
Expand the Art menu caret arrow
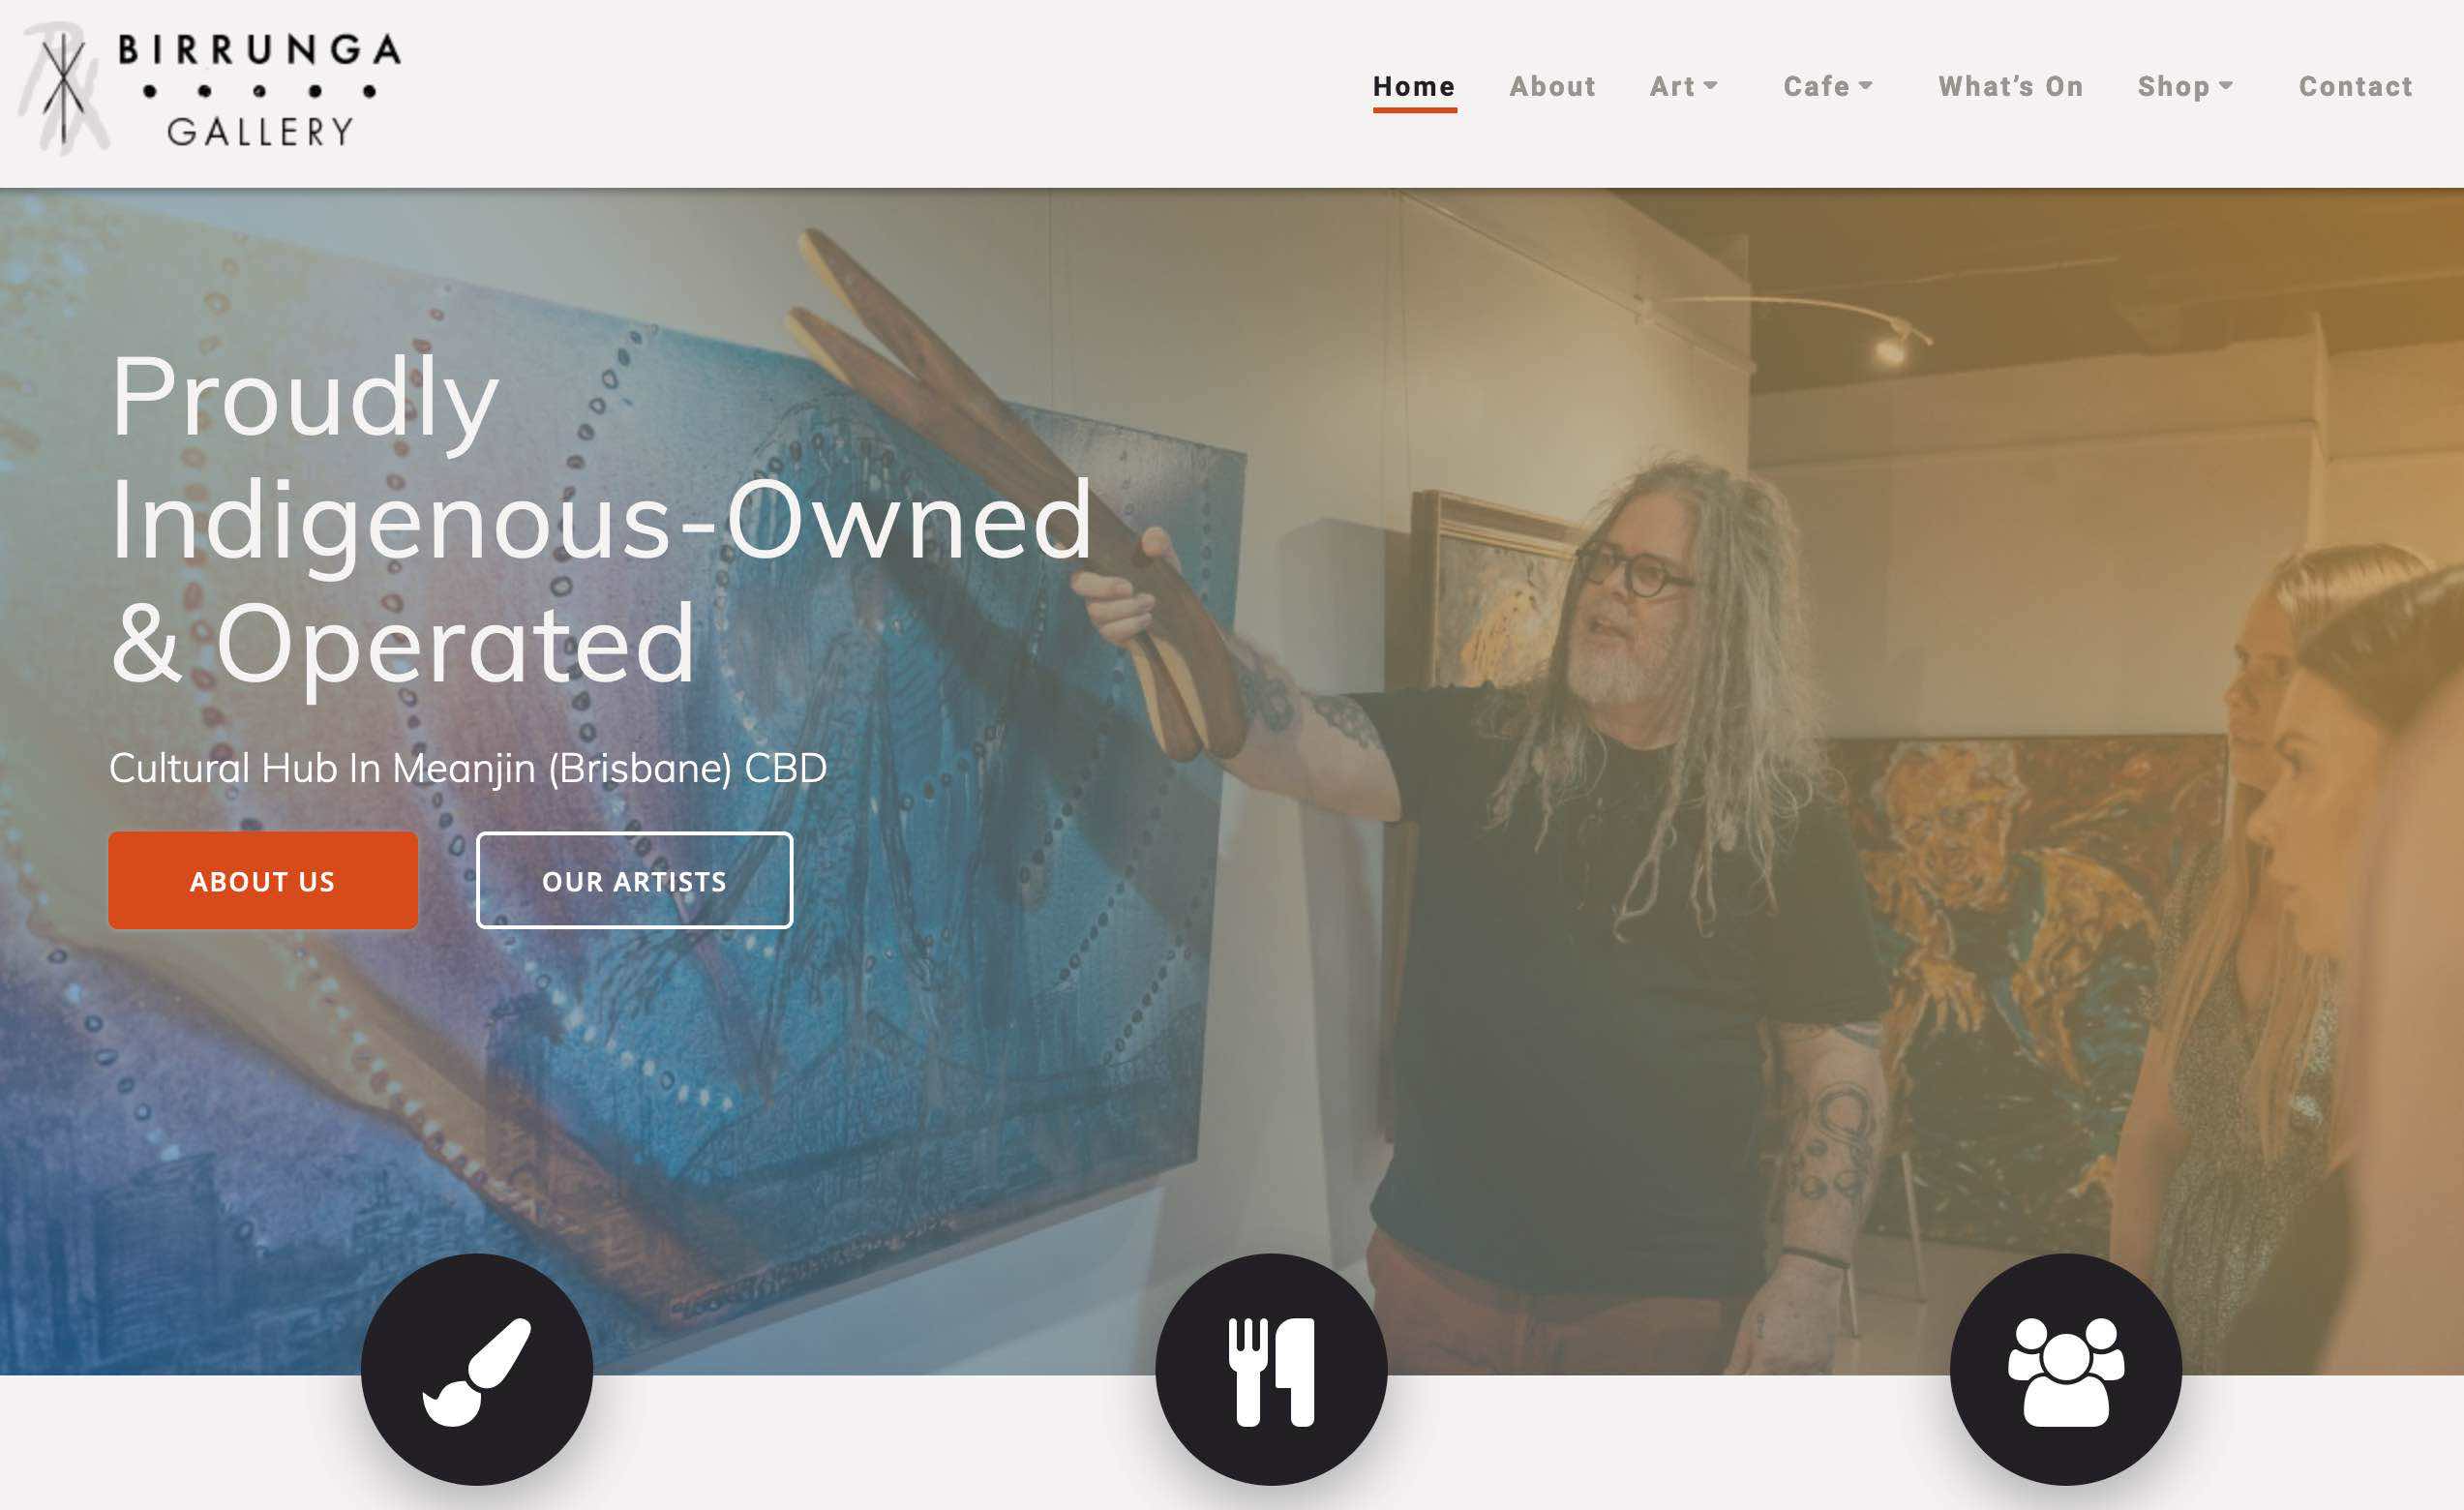pos(1711,86)
